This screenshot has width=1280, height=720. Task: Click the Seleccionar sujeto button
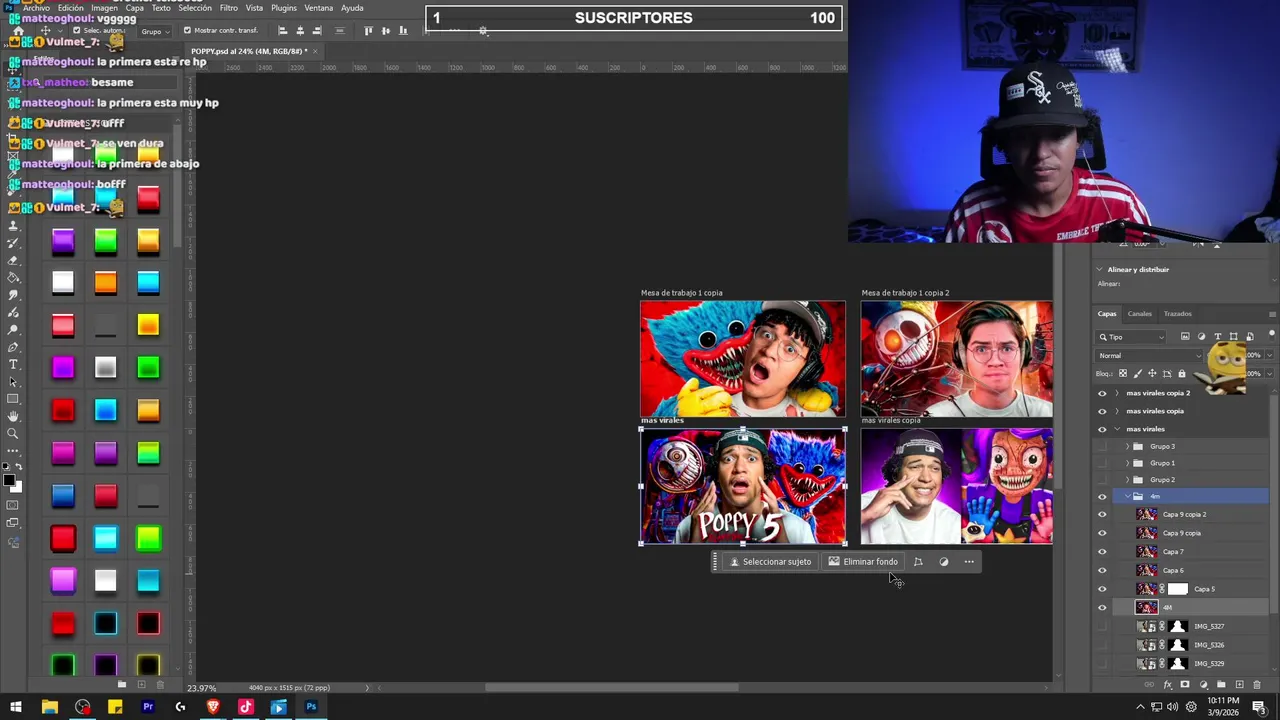pyautogui.click(x=770, y=562)
